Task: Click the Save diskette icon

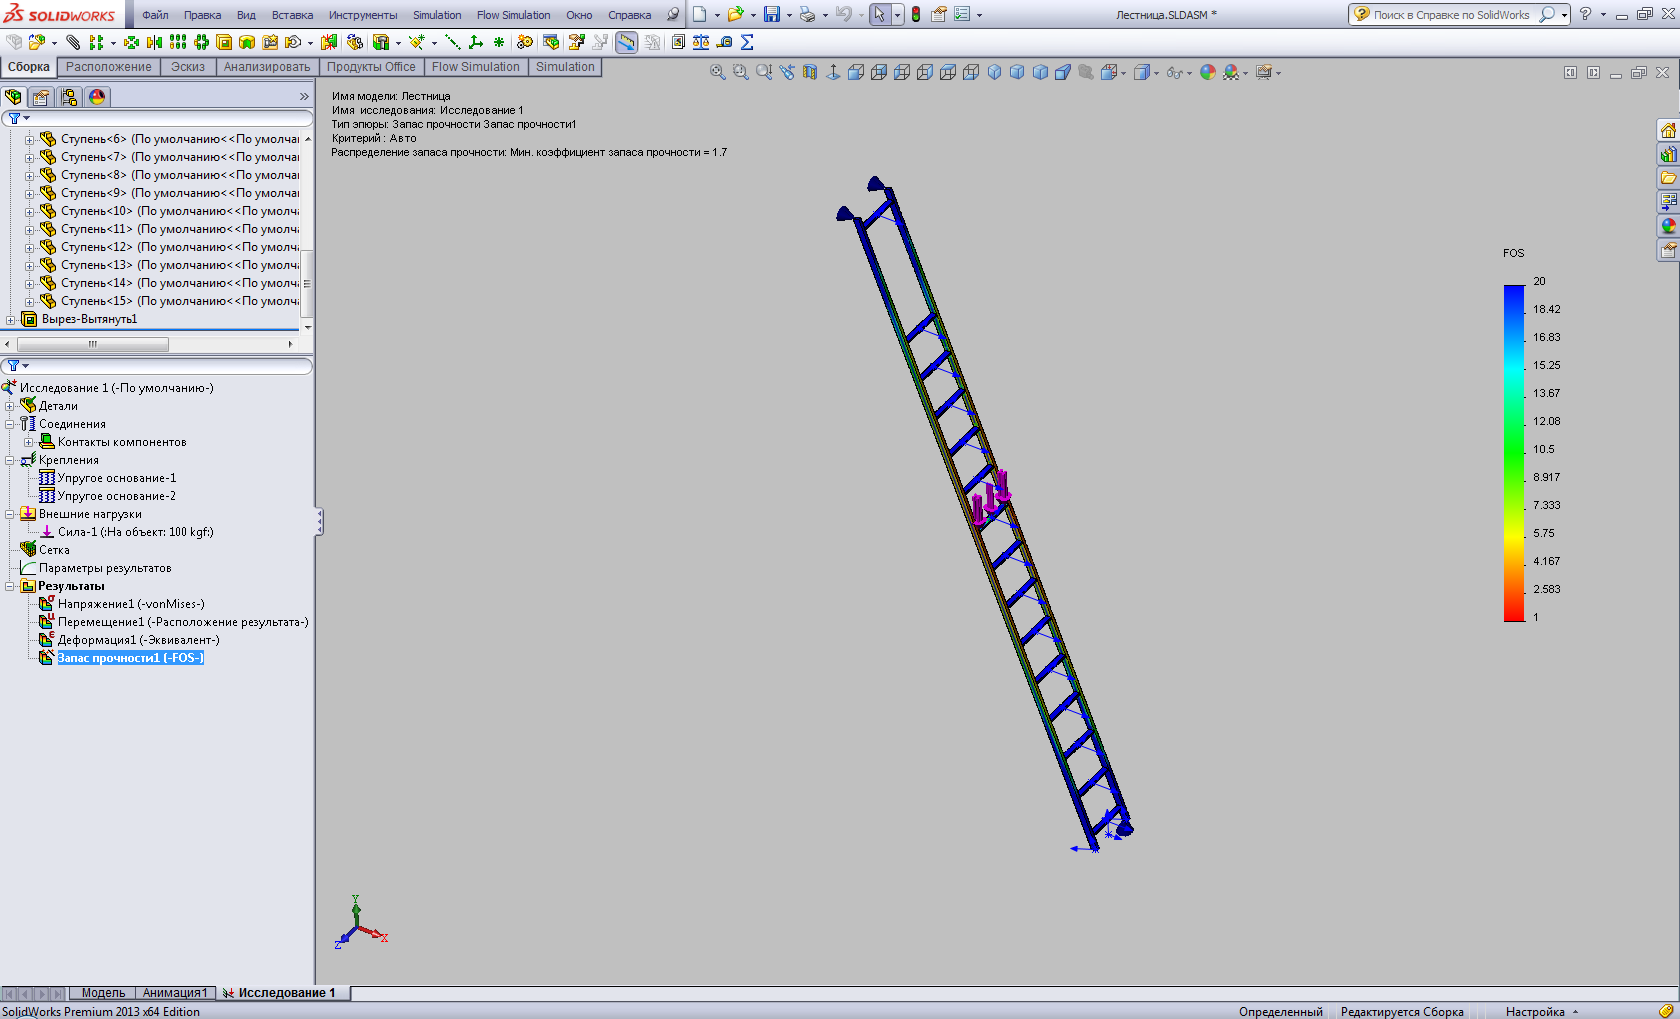Action: point(772,14)
